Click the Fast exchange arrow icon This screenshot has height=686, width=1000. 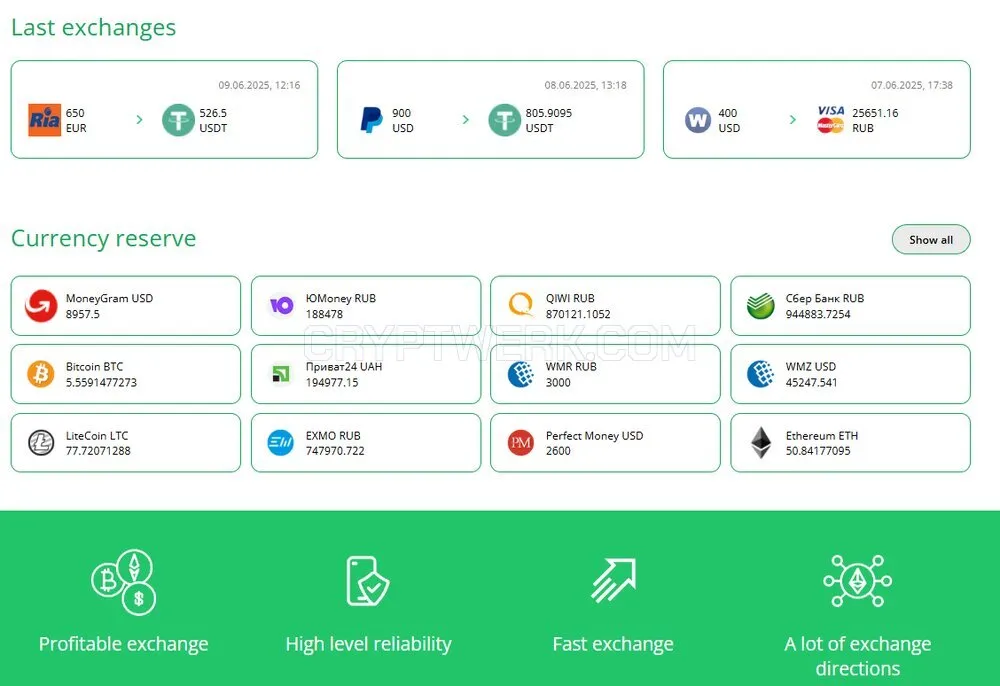coord(614,580)
